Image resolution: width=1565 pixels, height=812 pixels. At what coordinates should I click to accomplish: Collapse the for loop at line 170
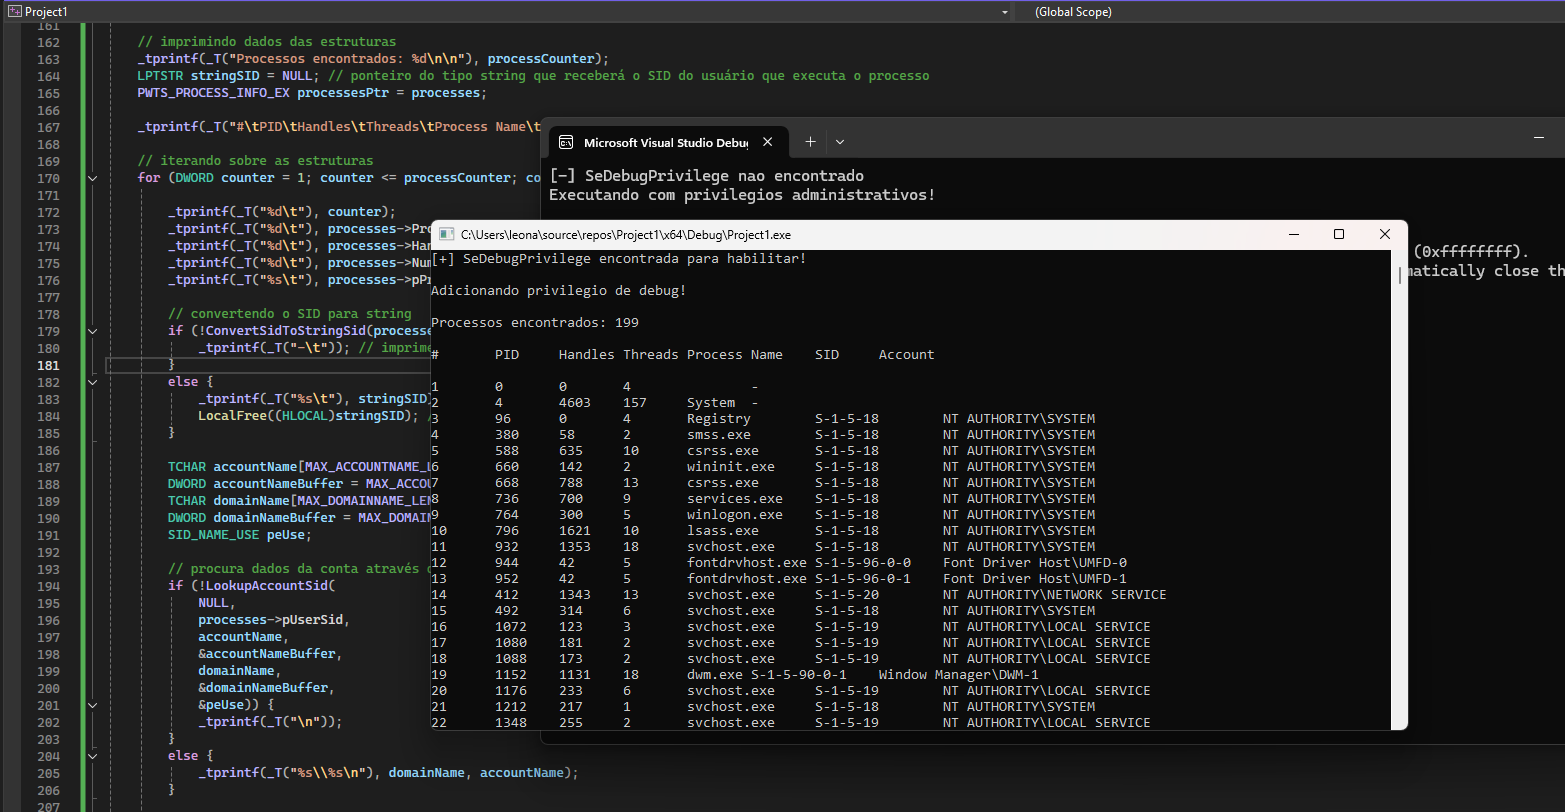point(92,178)
